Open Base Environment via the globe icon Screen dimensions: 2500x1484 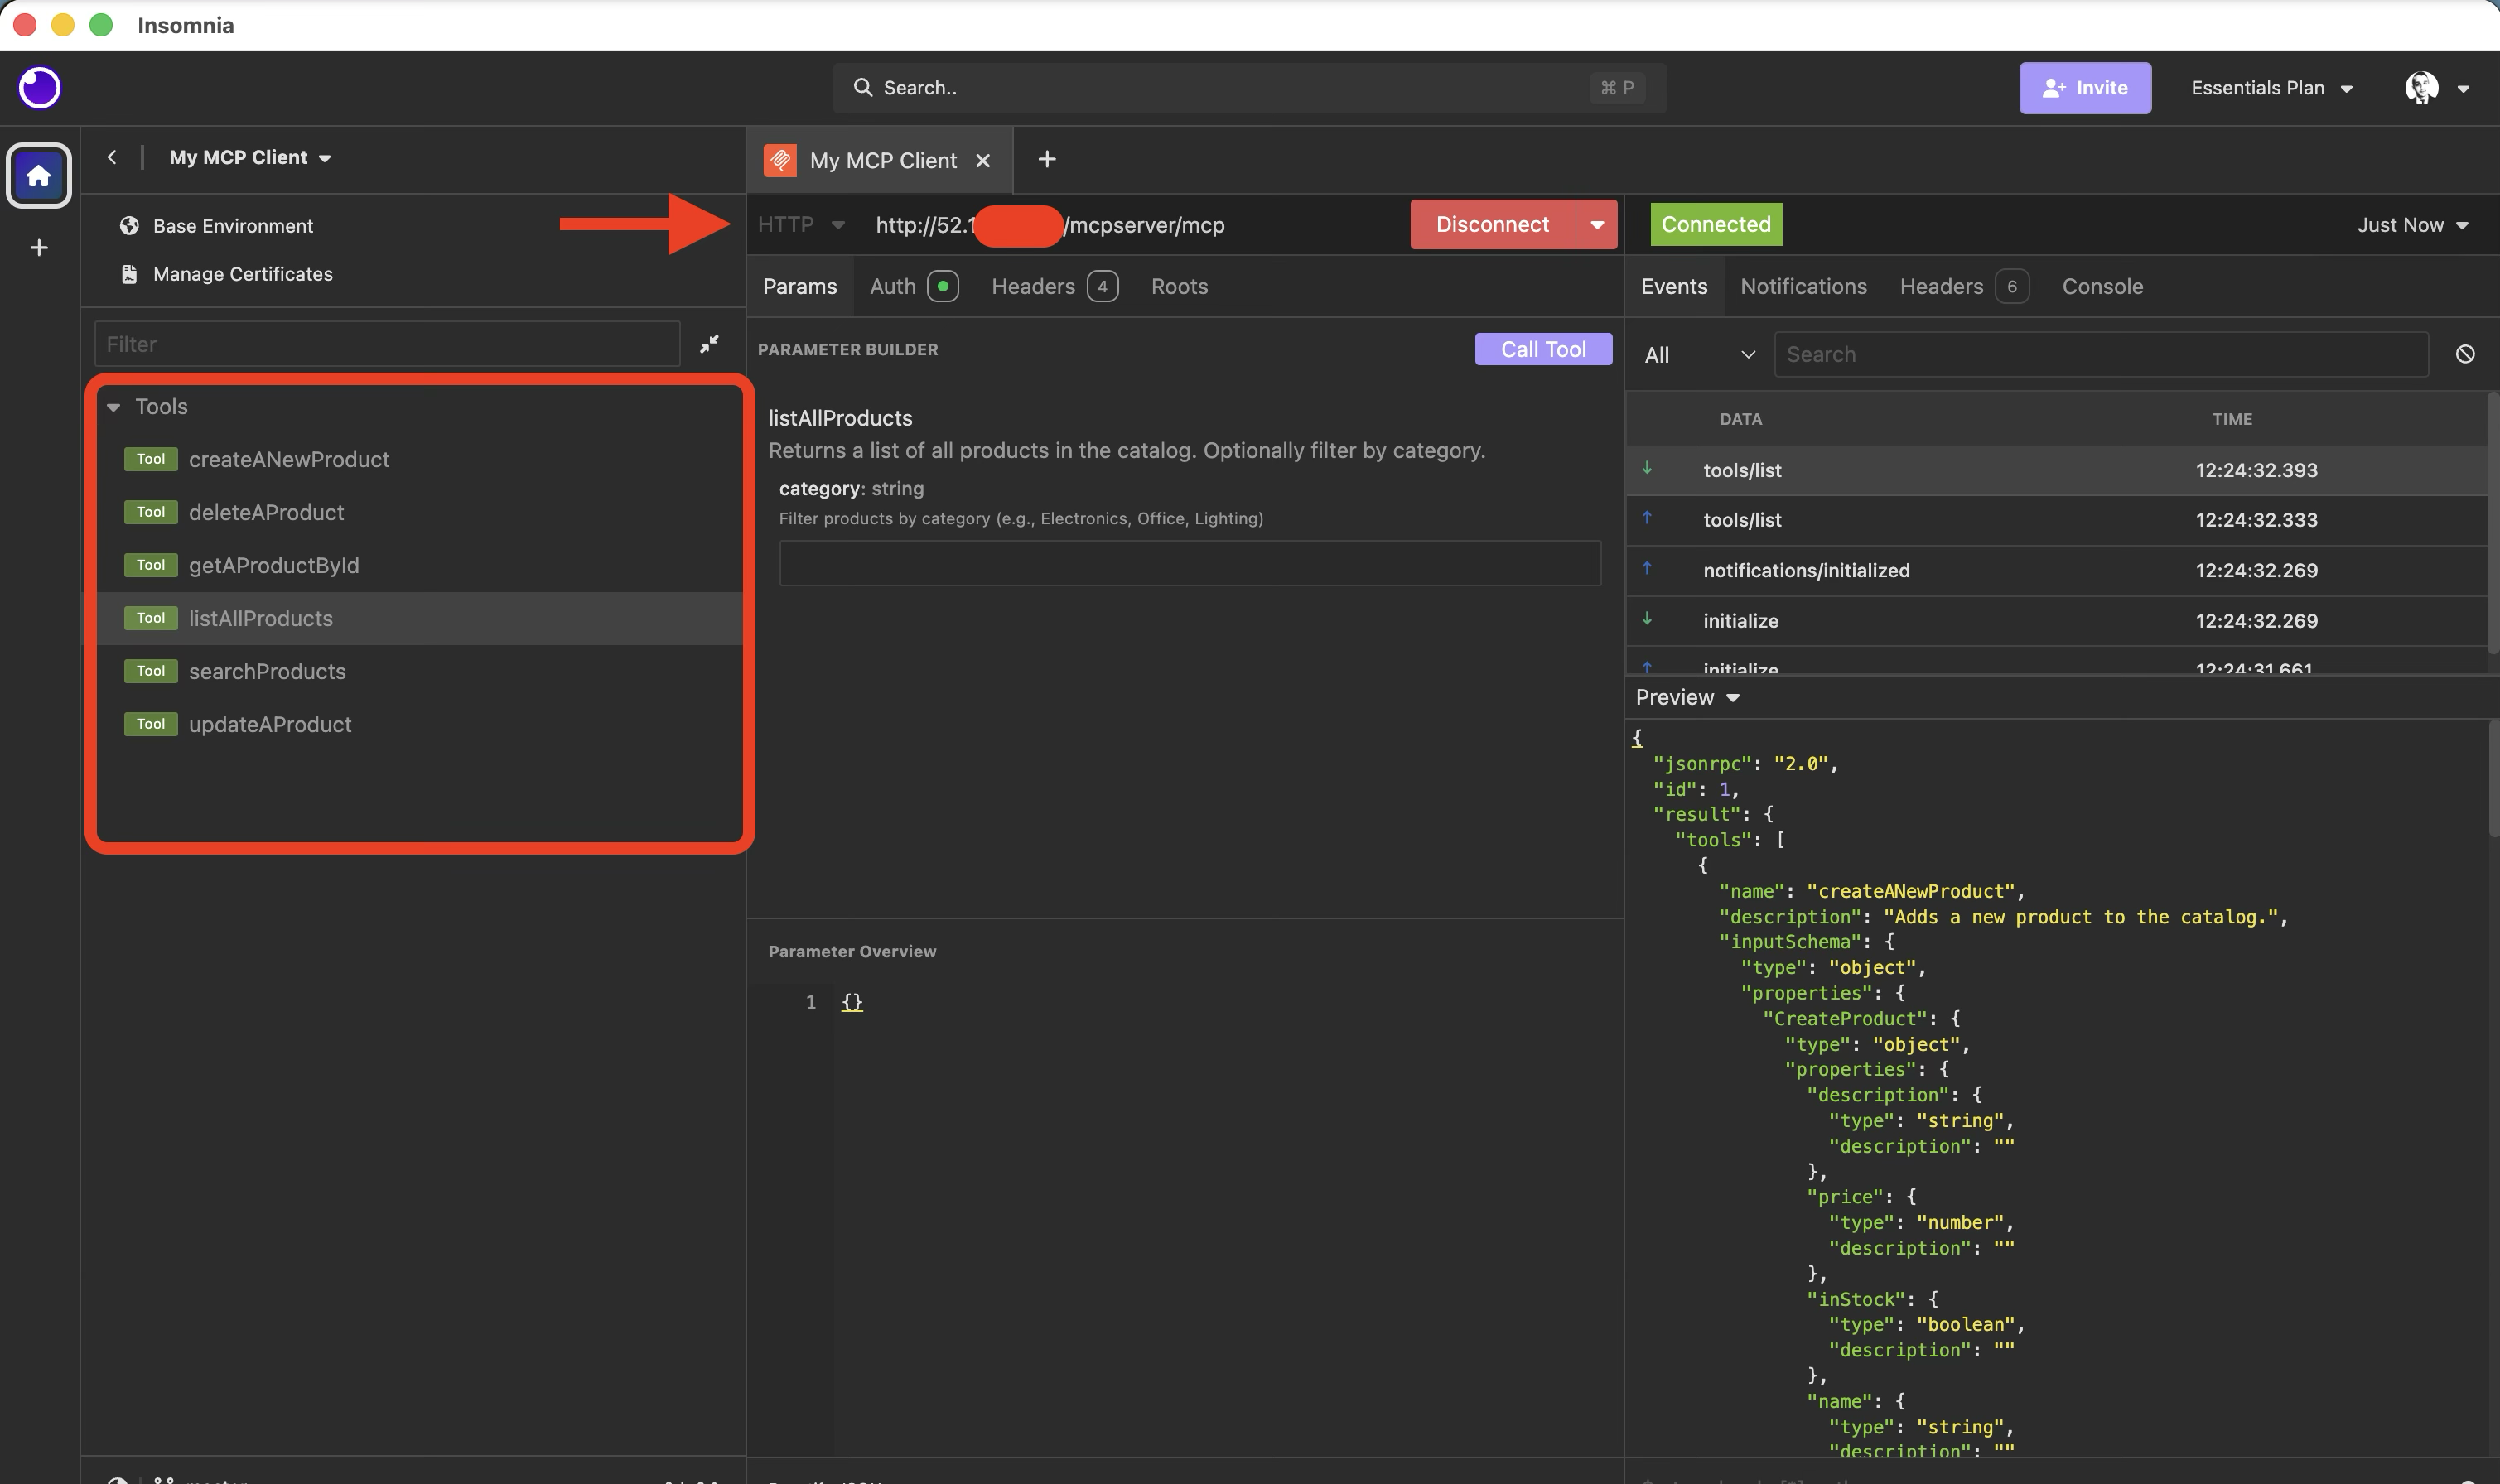(x=129, y=225)
